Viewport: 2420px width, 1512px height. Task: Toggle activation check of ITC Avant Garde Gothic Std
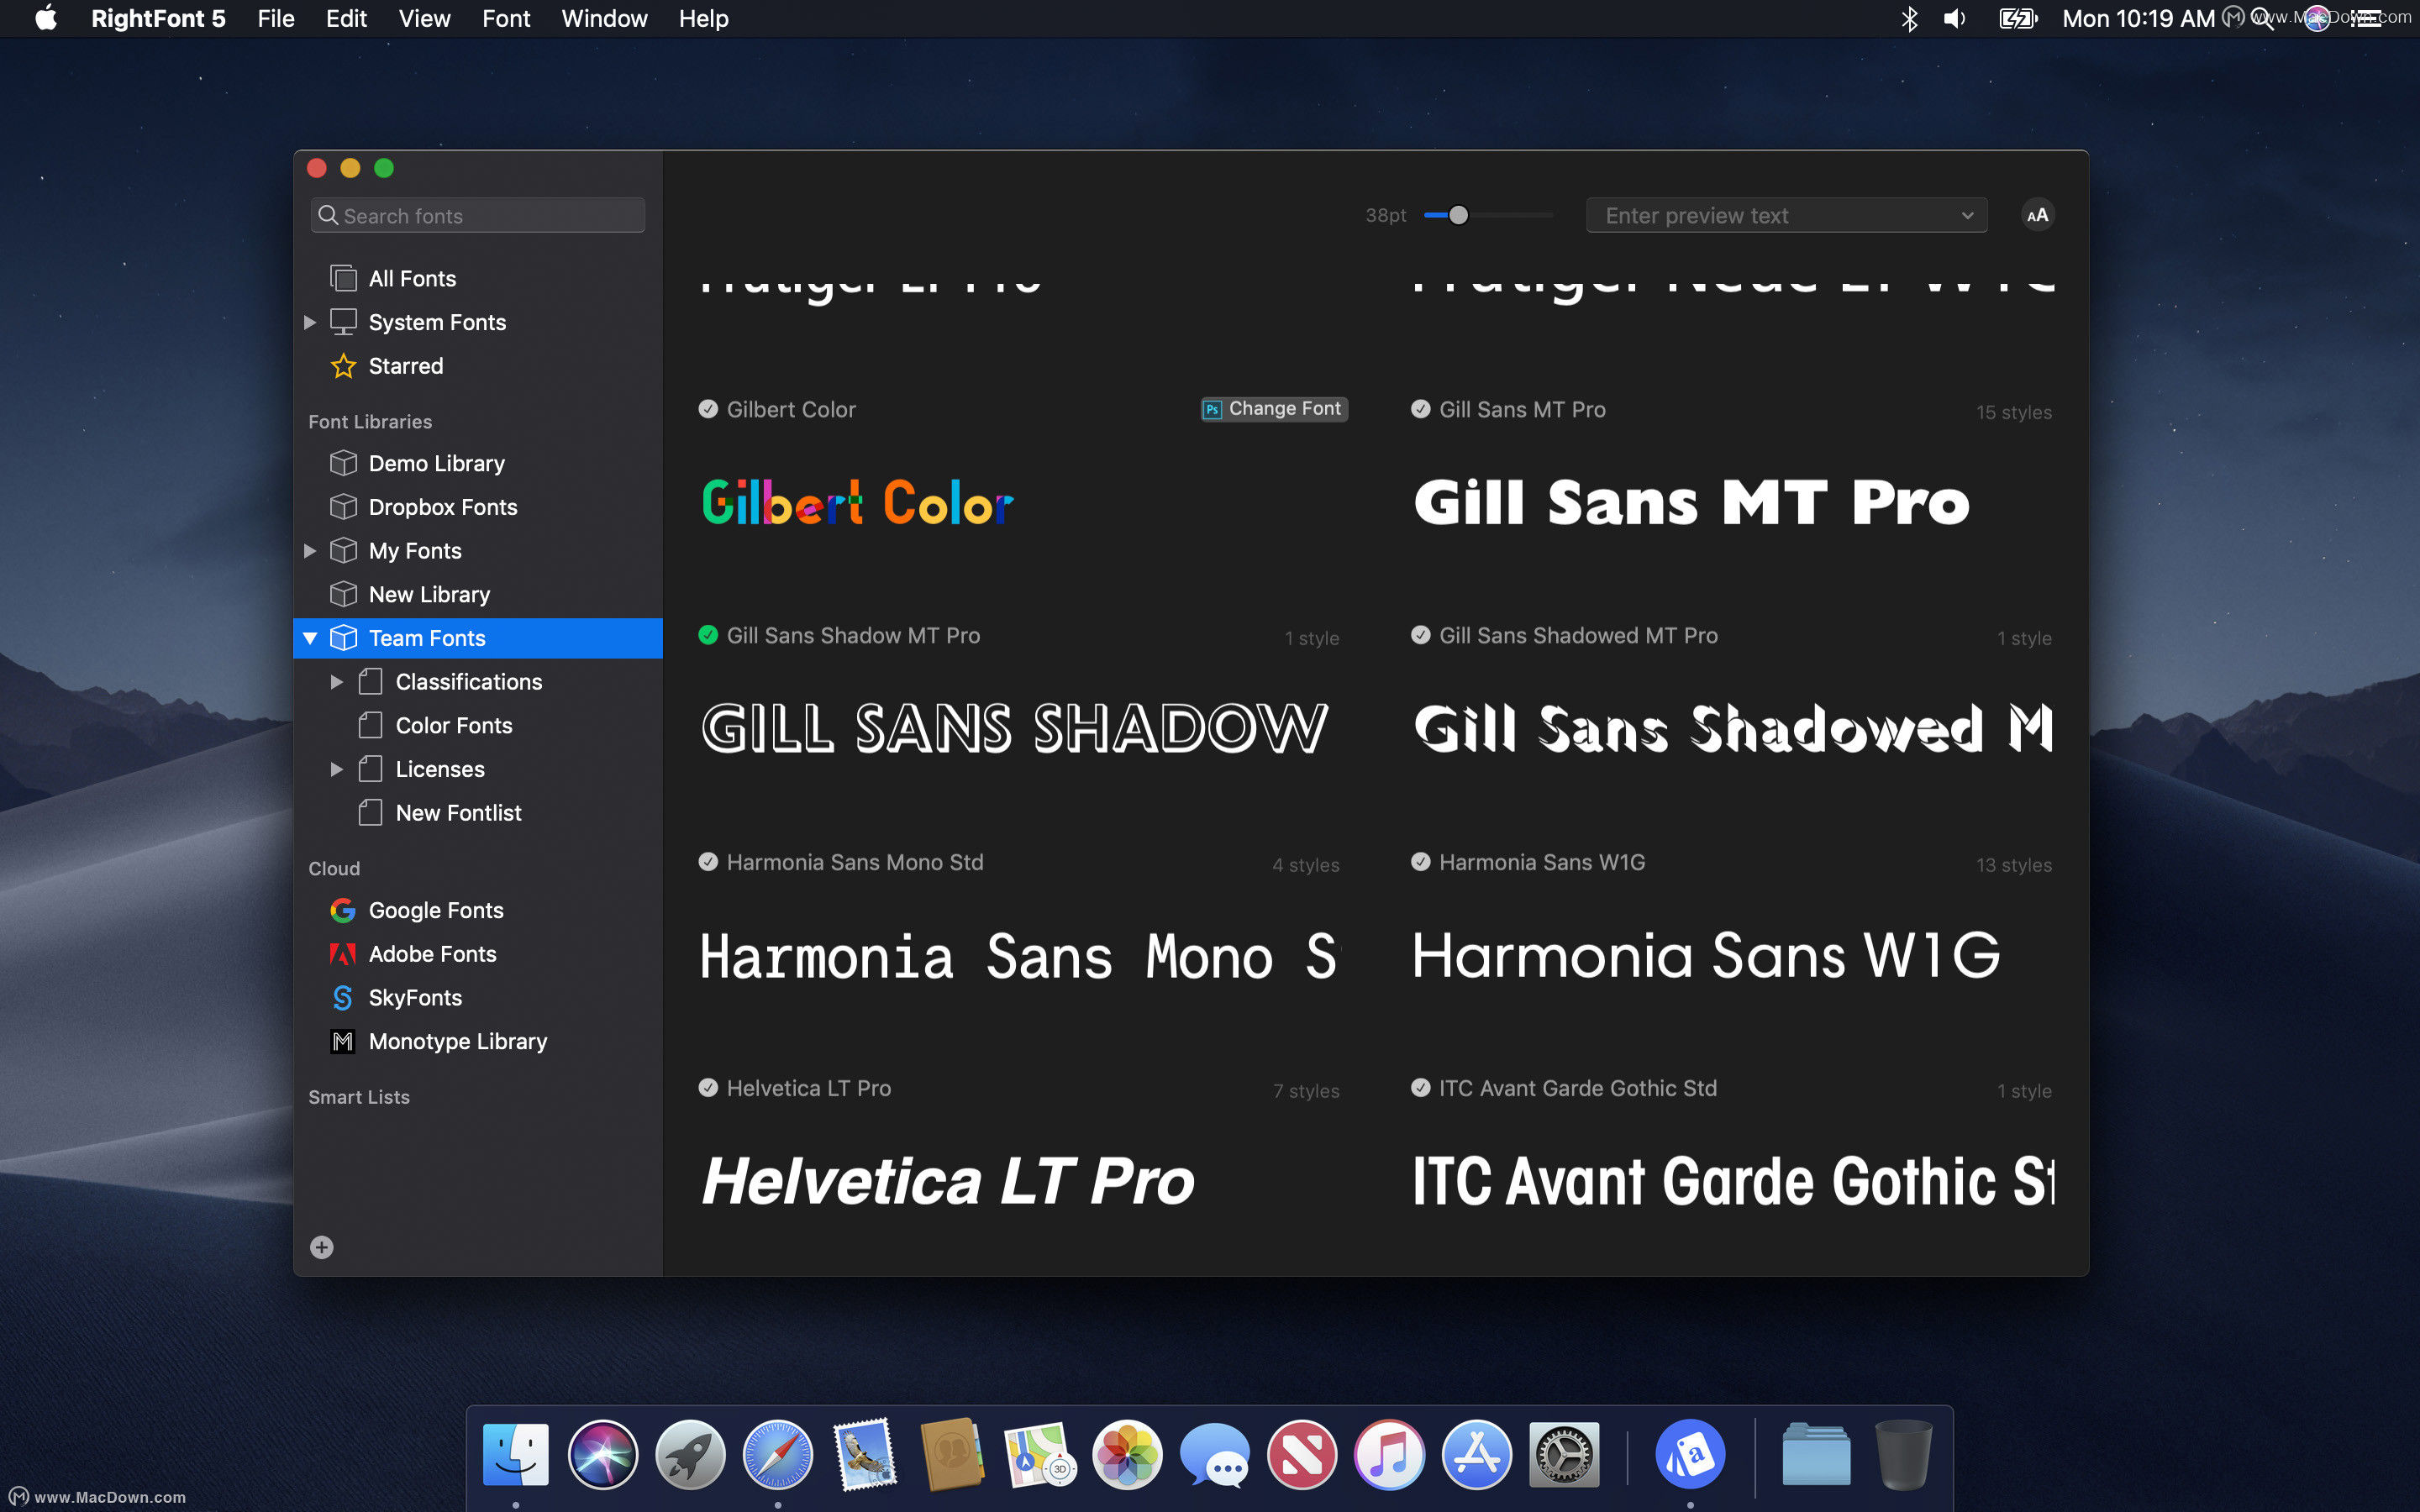(1420, 1088)
